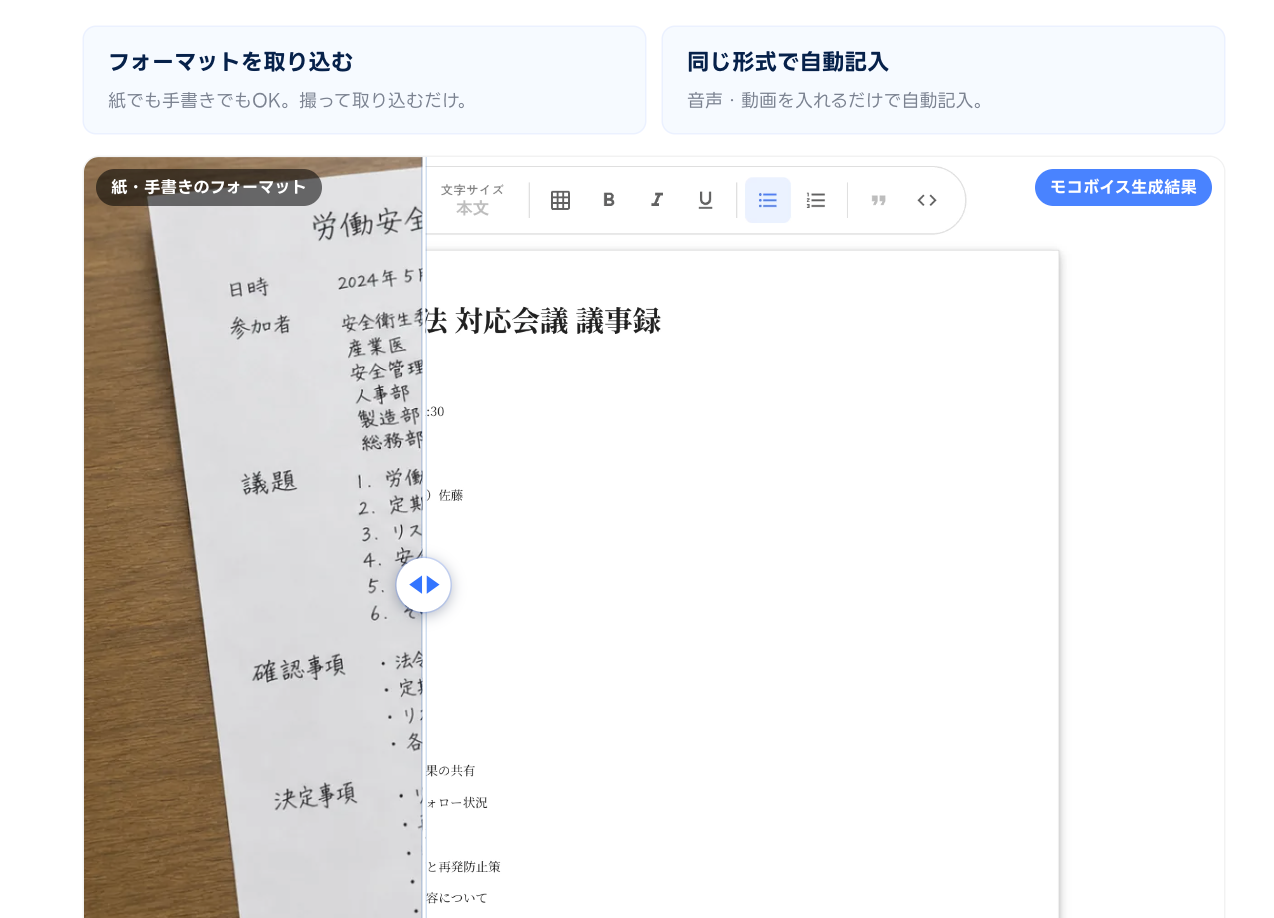
Task: Toggle italic formatting
Action: click(657, 200)
